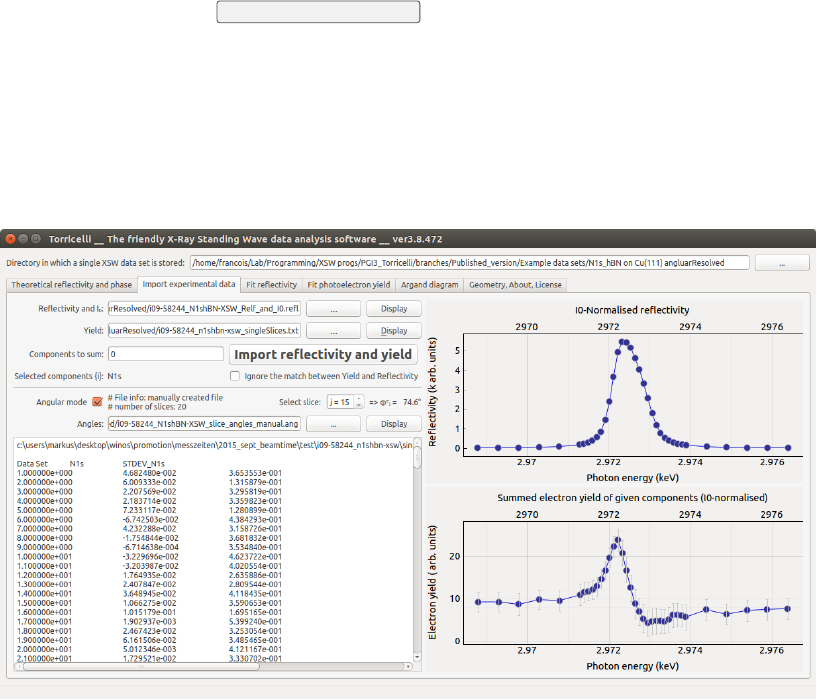Click the 1.015179e-001 value in the data table
This screenshot has height=700, width=817.
tap(150, 612)
